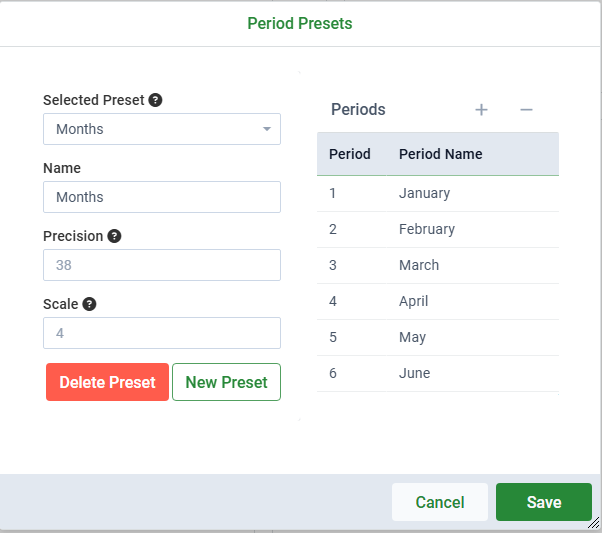Screen dimensions: 602x533
Task: Click the Scale input field
Action: (162, 333)
